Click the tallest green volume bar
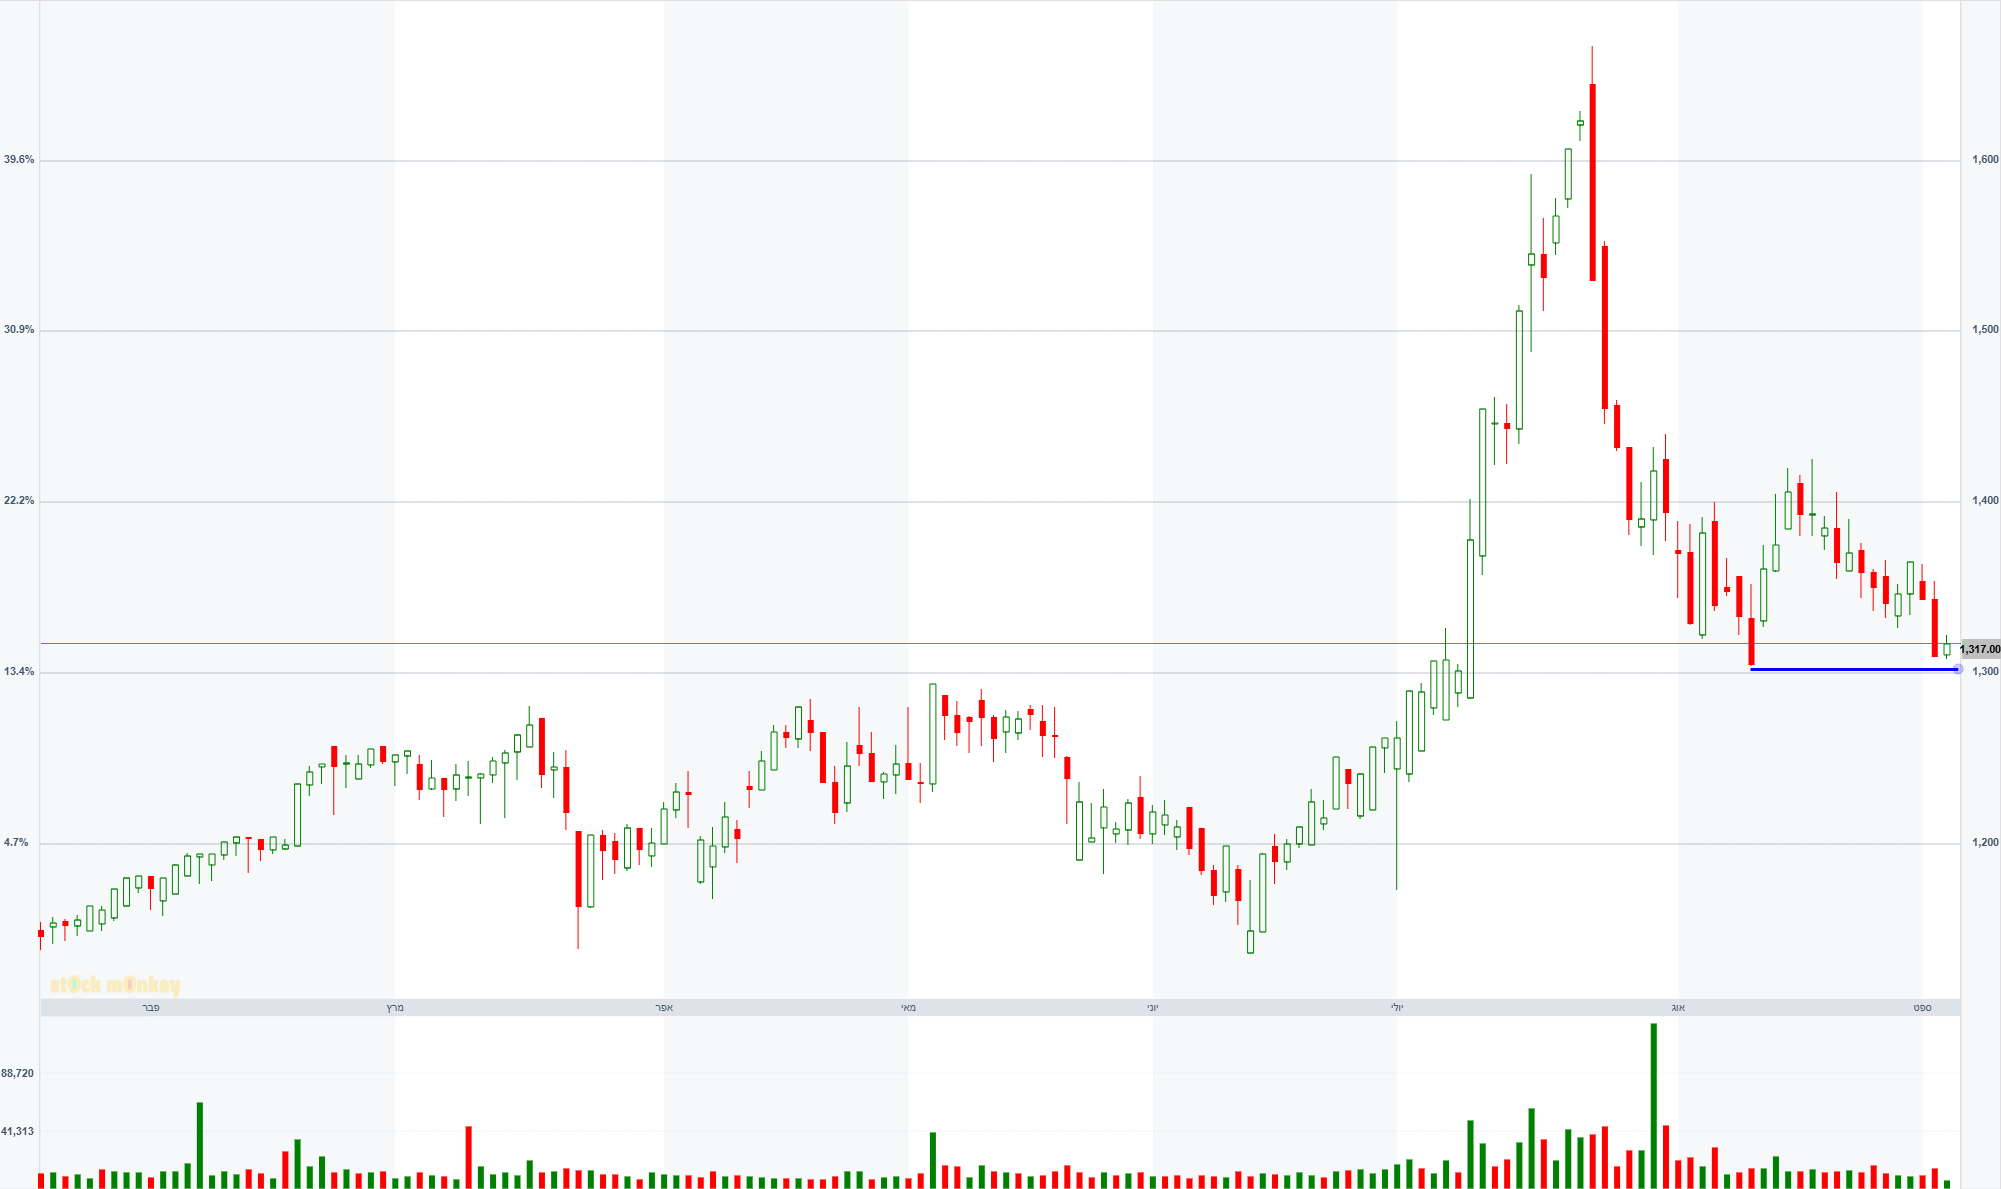2001x1189 pixels. tap(1654, 1105)
